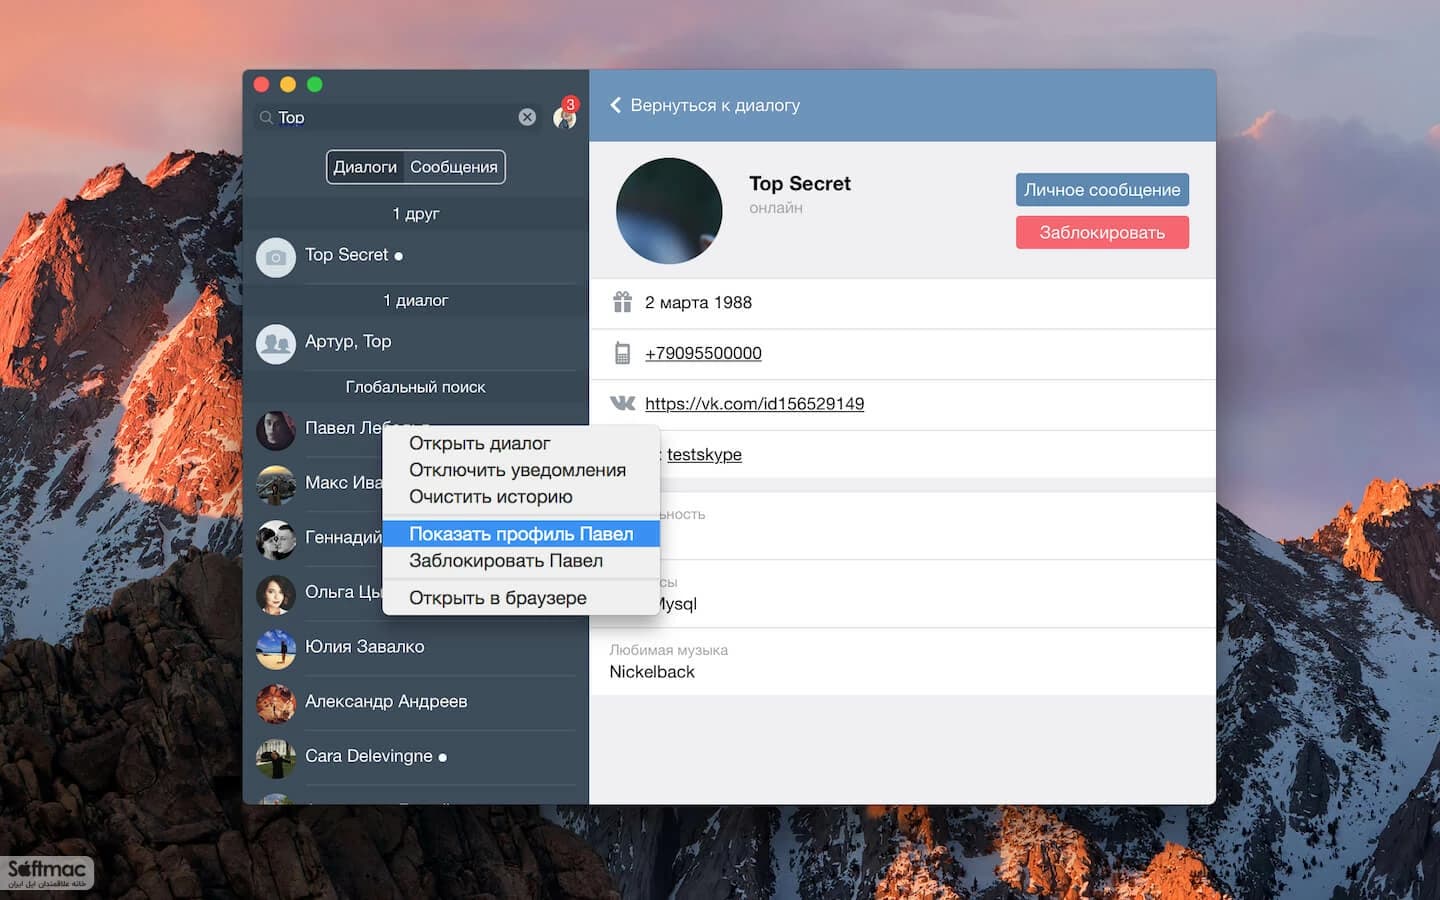This screenshot has width=1440, height=900.
Task: Click the green fullscreen window button
Action: 314,85
